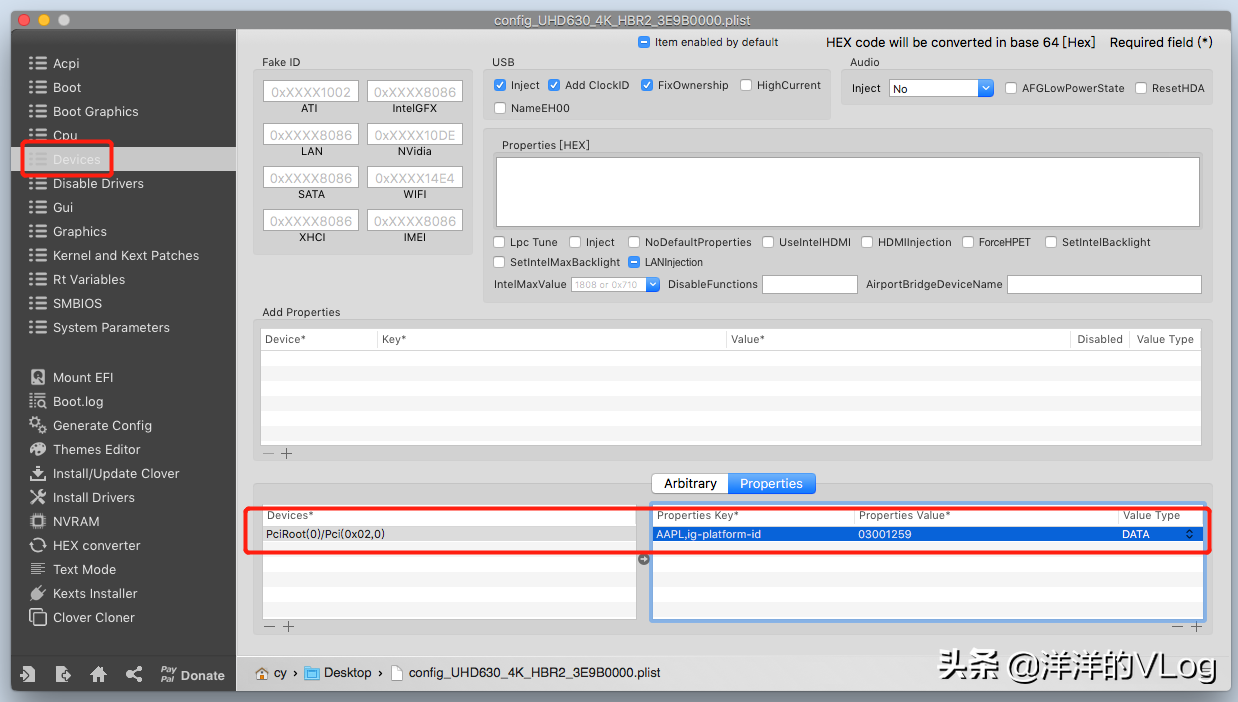Open Install/Update Clover
1238x702 pixels.
point(115,473)
